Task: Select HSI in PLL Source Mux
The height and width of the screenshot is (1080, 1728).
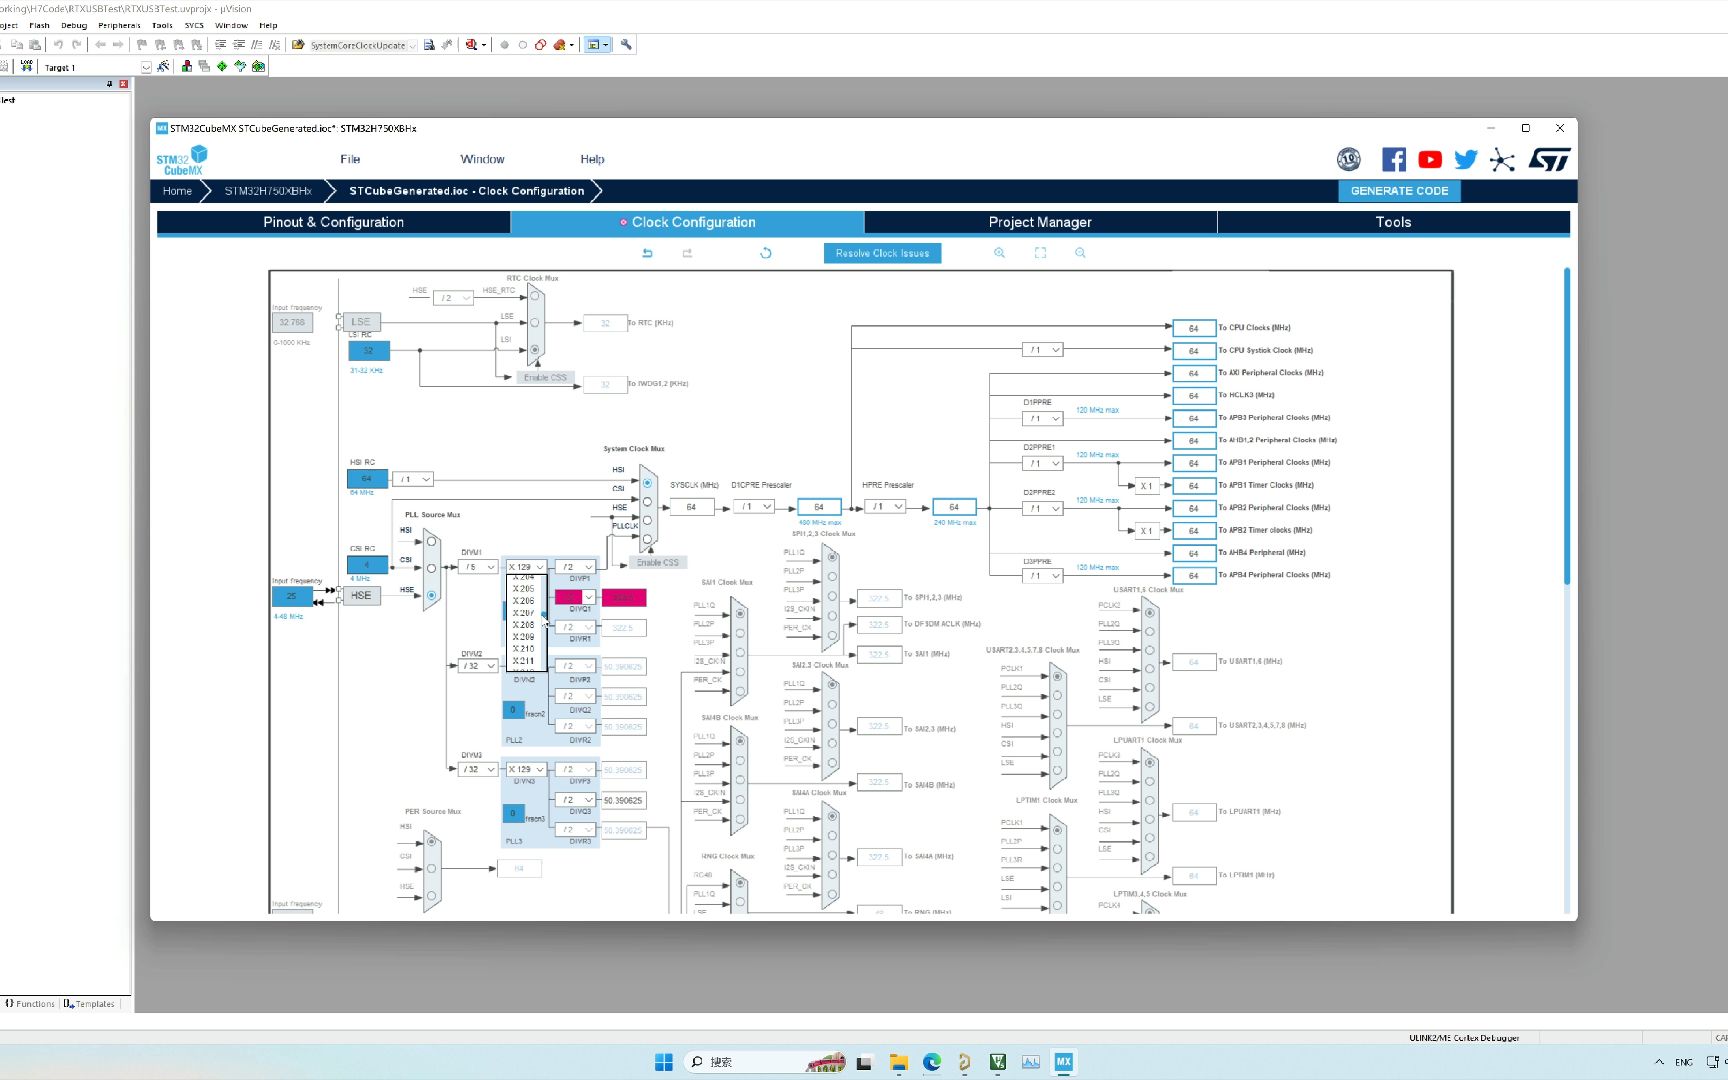Action: point(431,543)
